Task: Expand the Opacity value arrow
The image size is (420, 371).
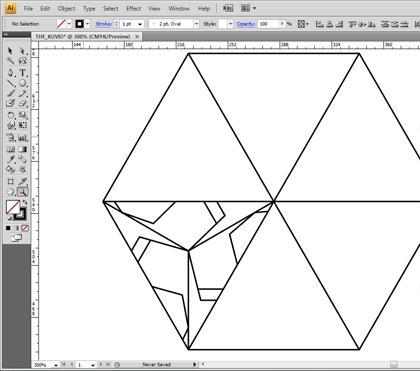Action: (282, 24)
